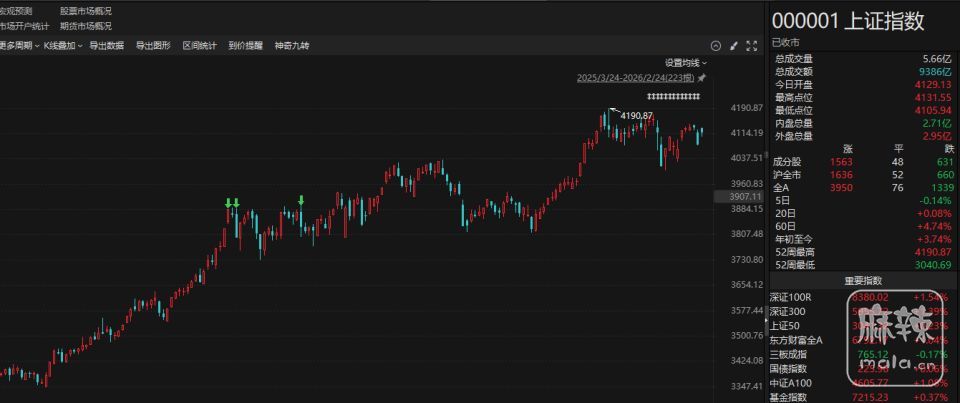Open 期货市场概况 menu item
This screenshot has width=960, height=403.
pyautogui.click(x=86, y=26)
